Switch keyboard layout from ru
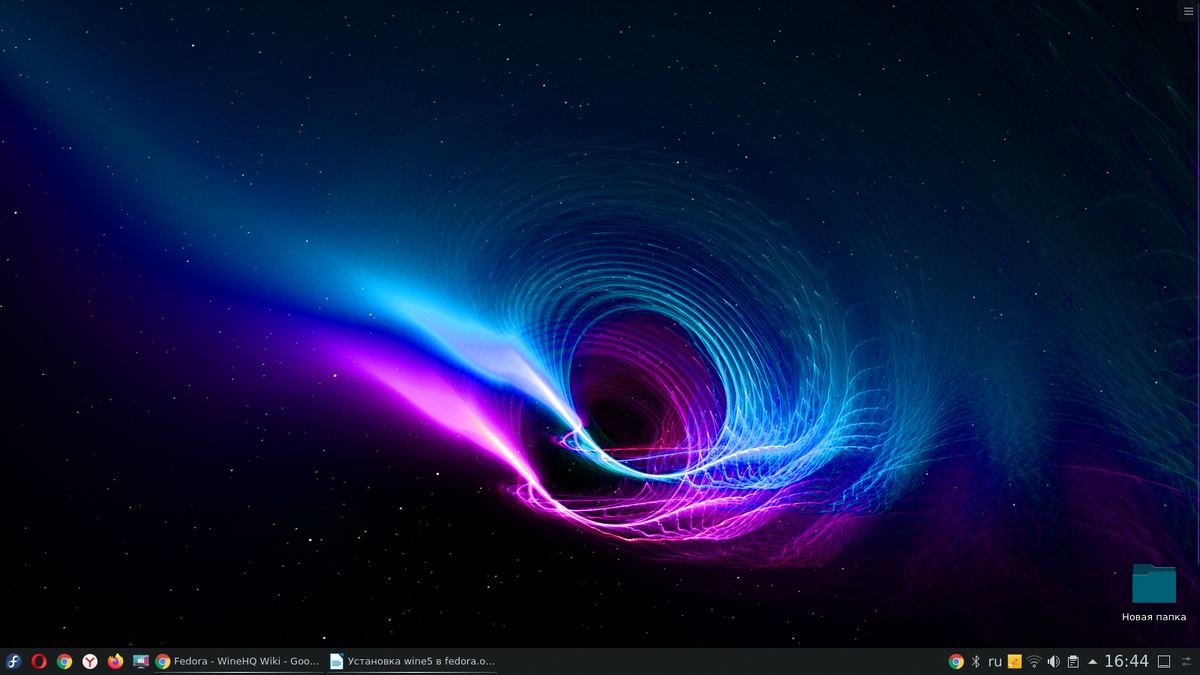The image size is (1200, 675). click(995, 661)
